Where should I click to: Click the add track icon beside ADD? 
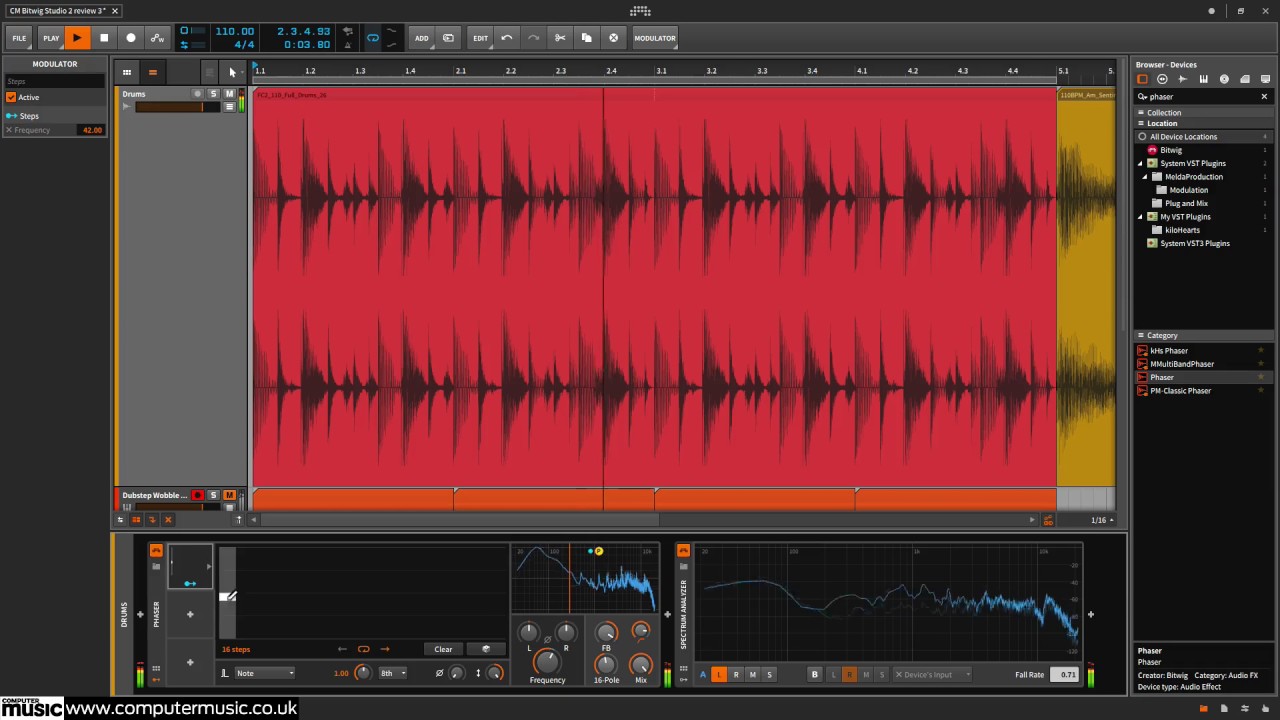click(x=448, y=38)
